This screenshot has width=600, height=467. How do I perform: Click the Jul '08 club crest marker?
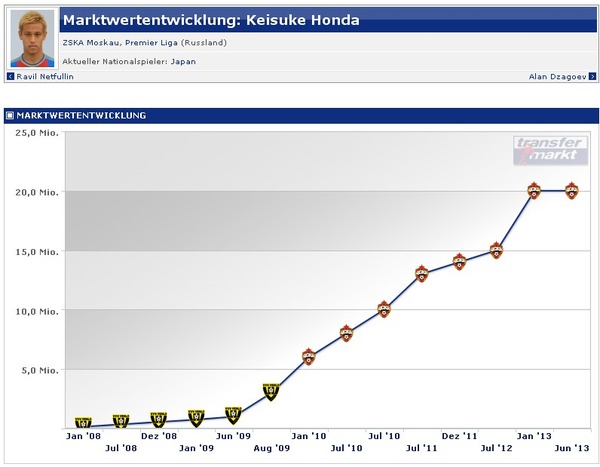(x=121, y=421)
